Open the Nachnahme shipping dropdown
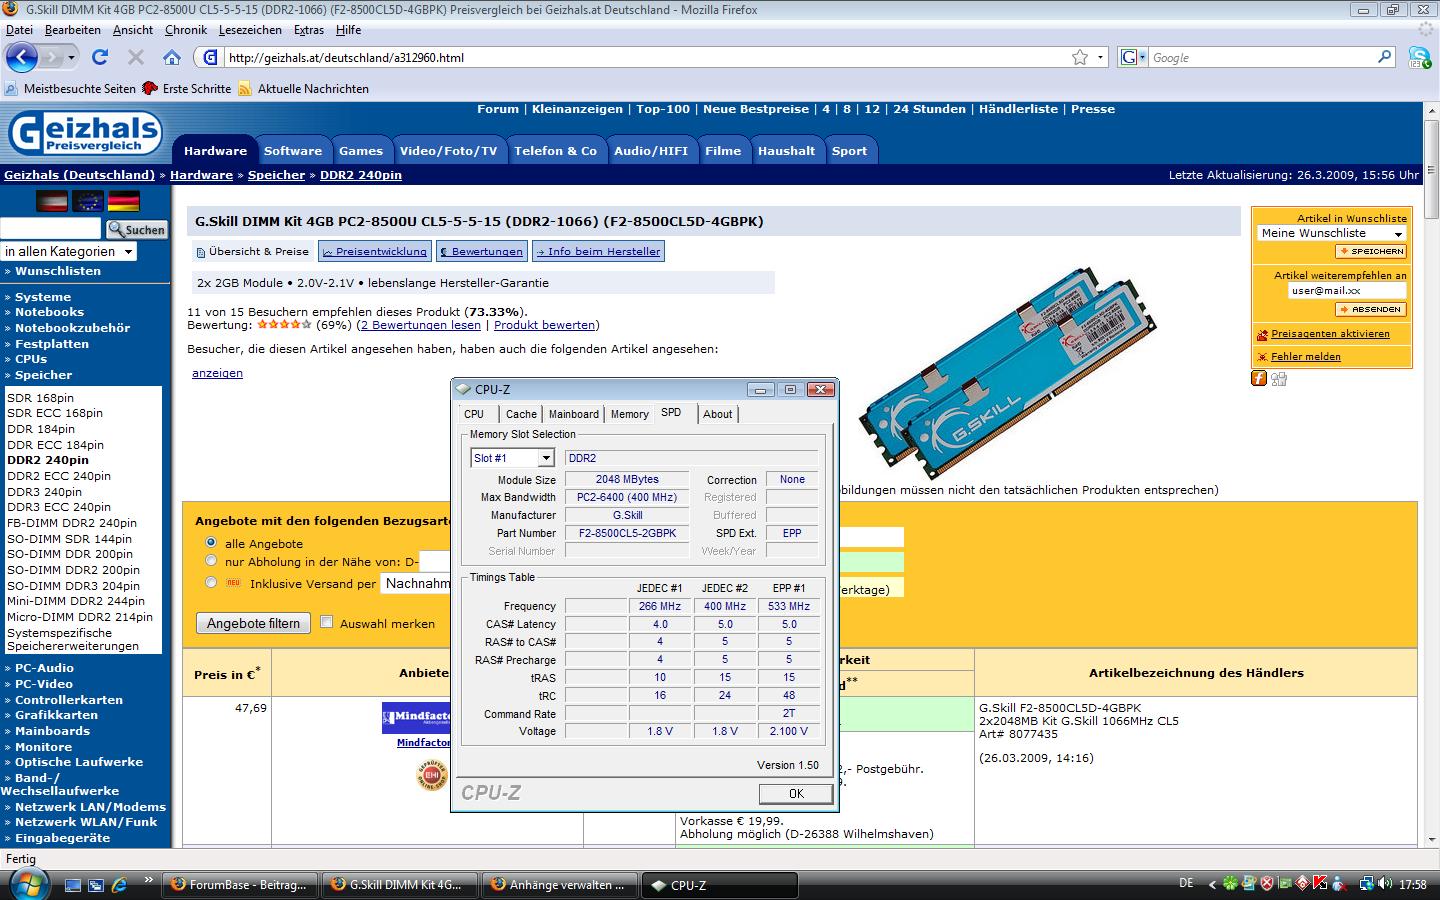Image resolution: width=1440 pixels, height=900 pixels. pyautogui.click(x=416, y=583)
